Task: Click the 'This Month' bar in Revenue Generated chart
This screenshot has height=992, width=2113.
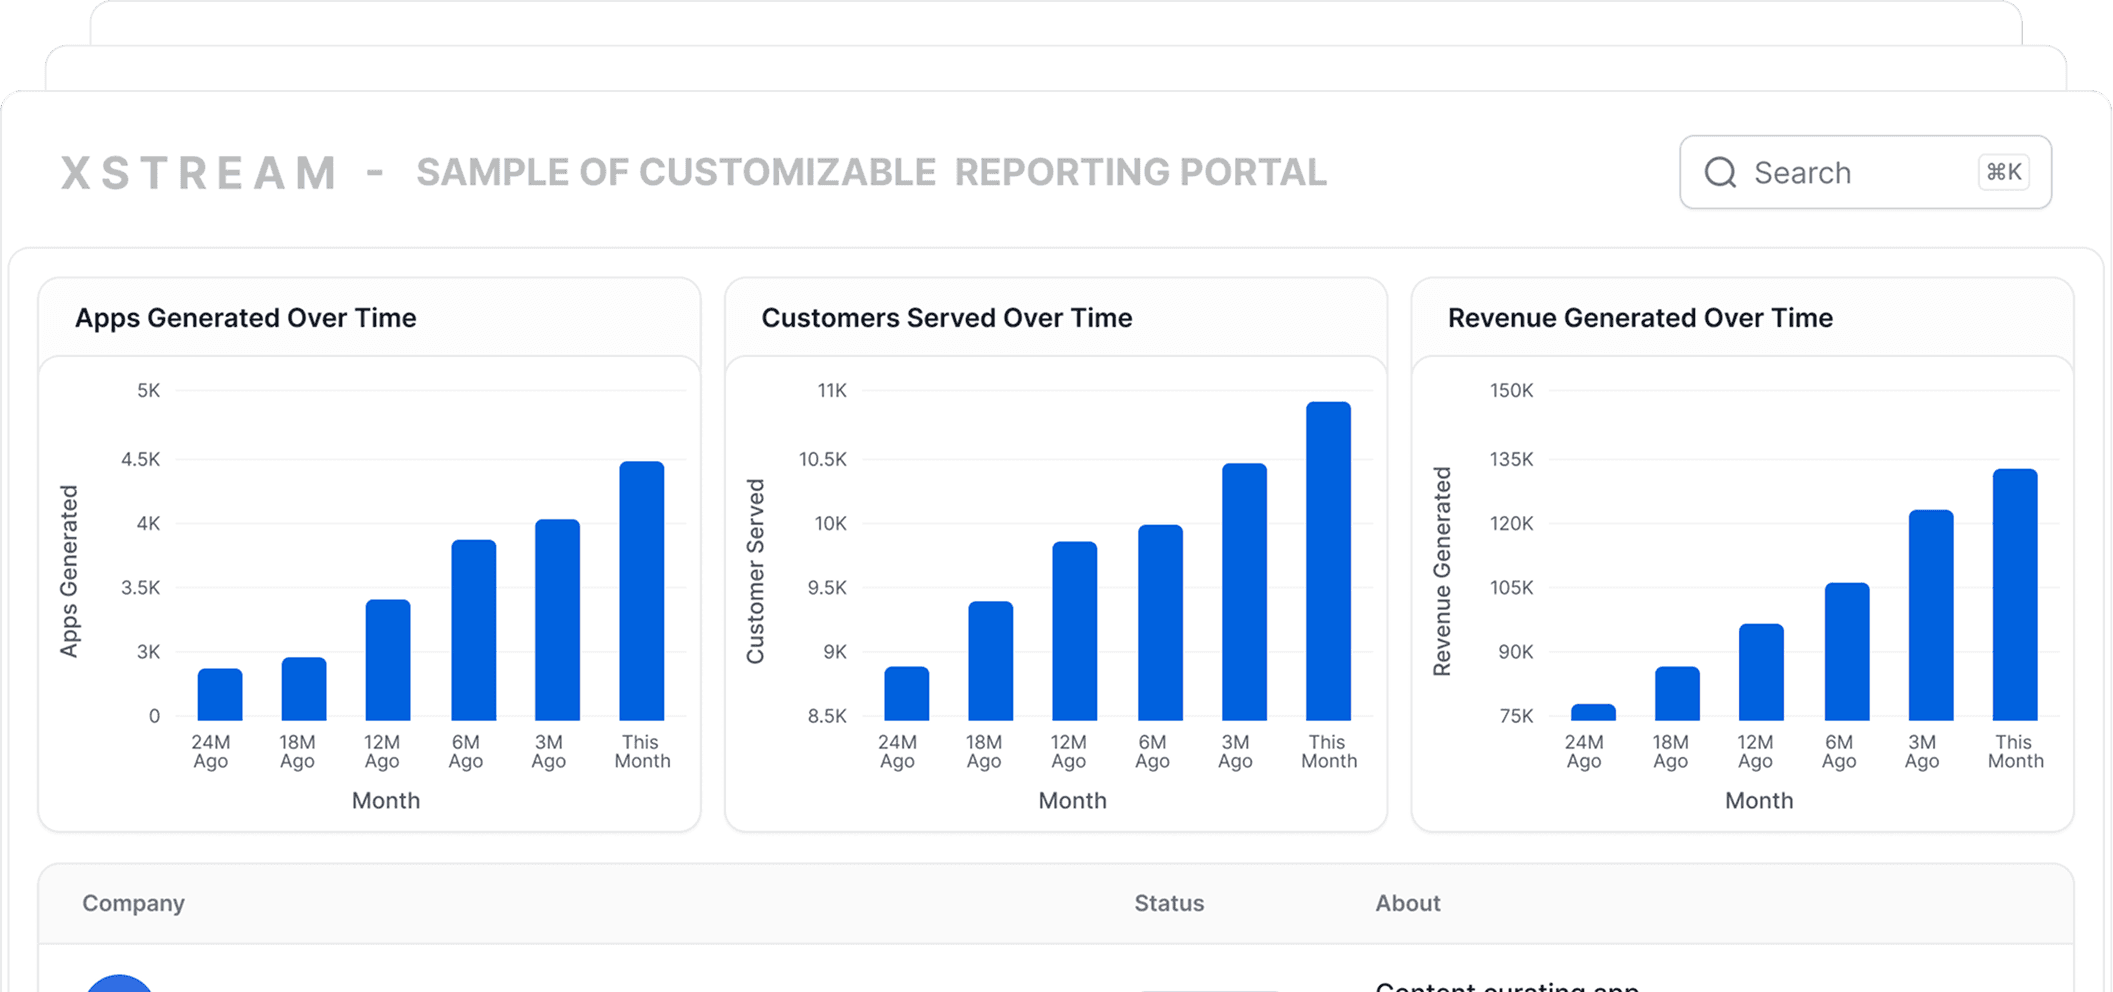Action: 2015,594
